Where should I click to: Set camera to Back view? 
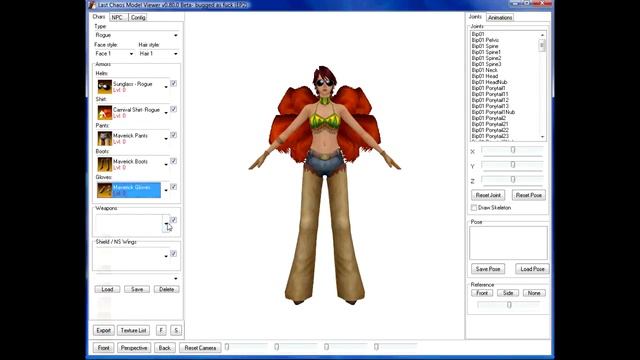[164, 348]
